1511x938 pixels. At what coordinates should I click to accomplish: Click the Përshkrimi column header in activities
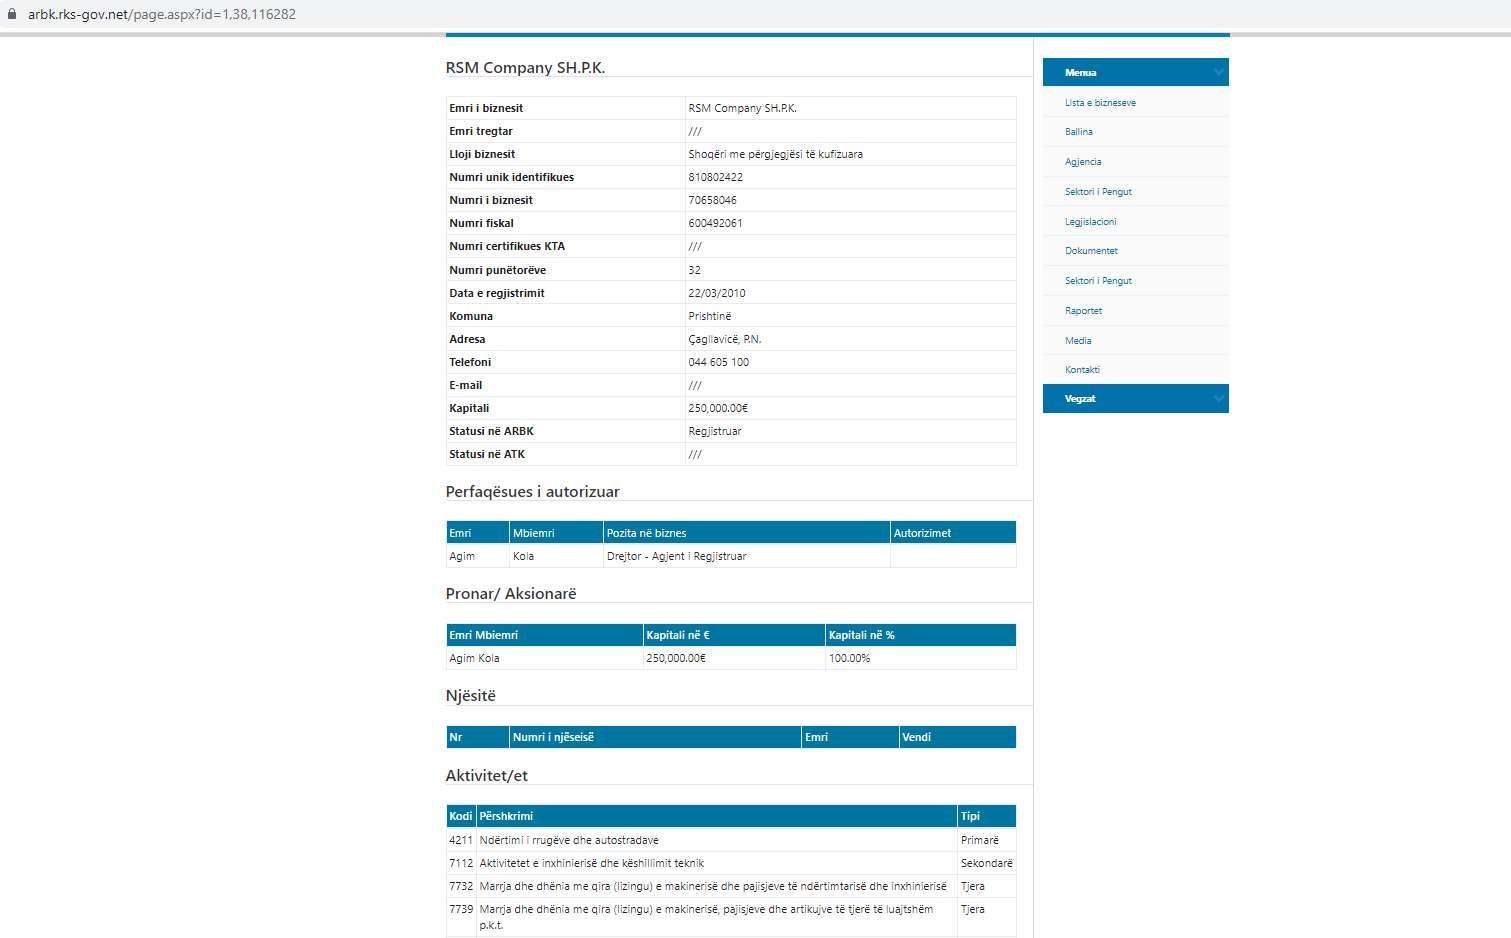coord(506,816)
